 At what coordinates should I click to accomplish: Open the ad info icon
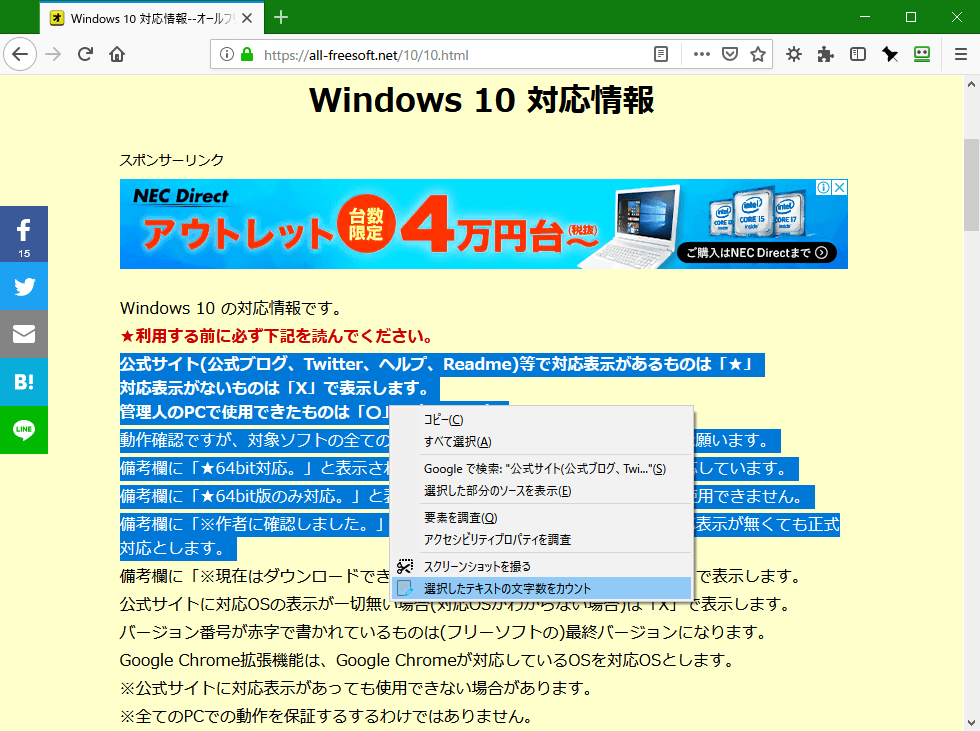tap(824, 187)
